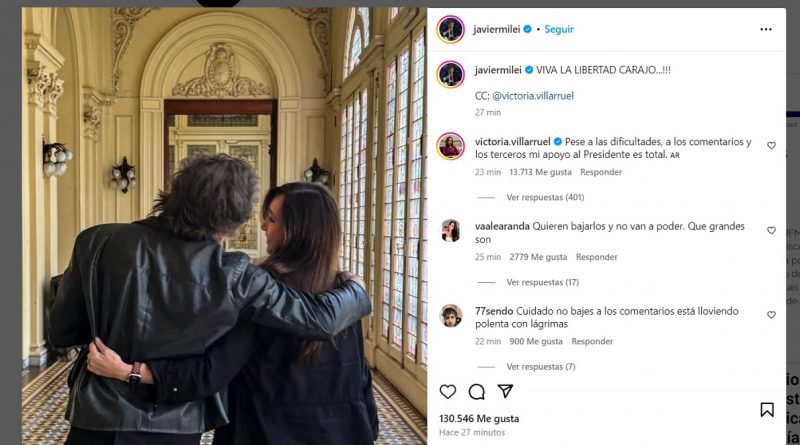The height and width of the screenshot is (445, 800).
Task: Open victoria.villarruel commenter avatar
Action: coord(451,146)
